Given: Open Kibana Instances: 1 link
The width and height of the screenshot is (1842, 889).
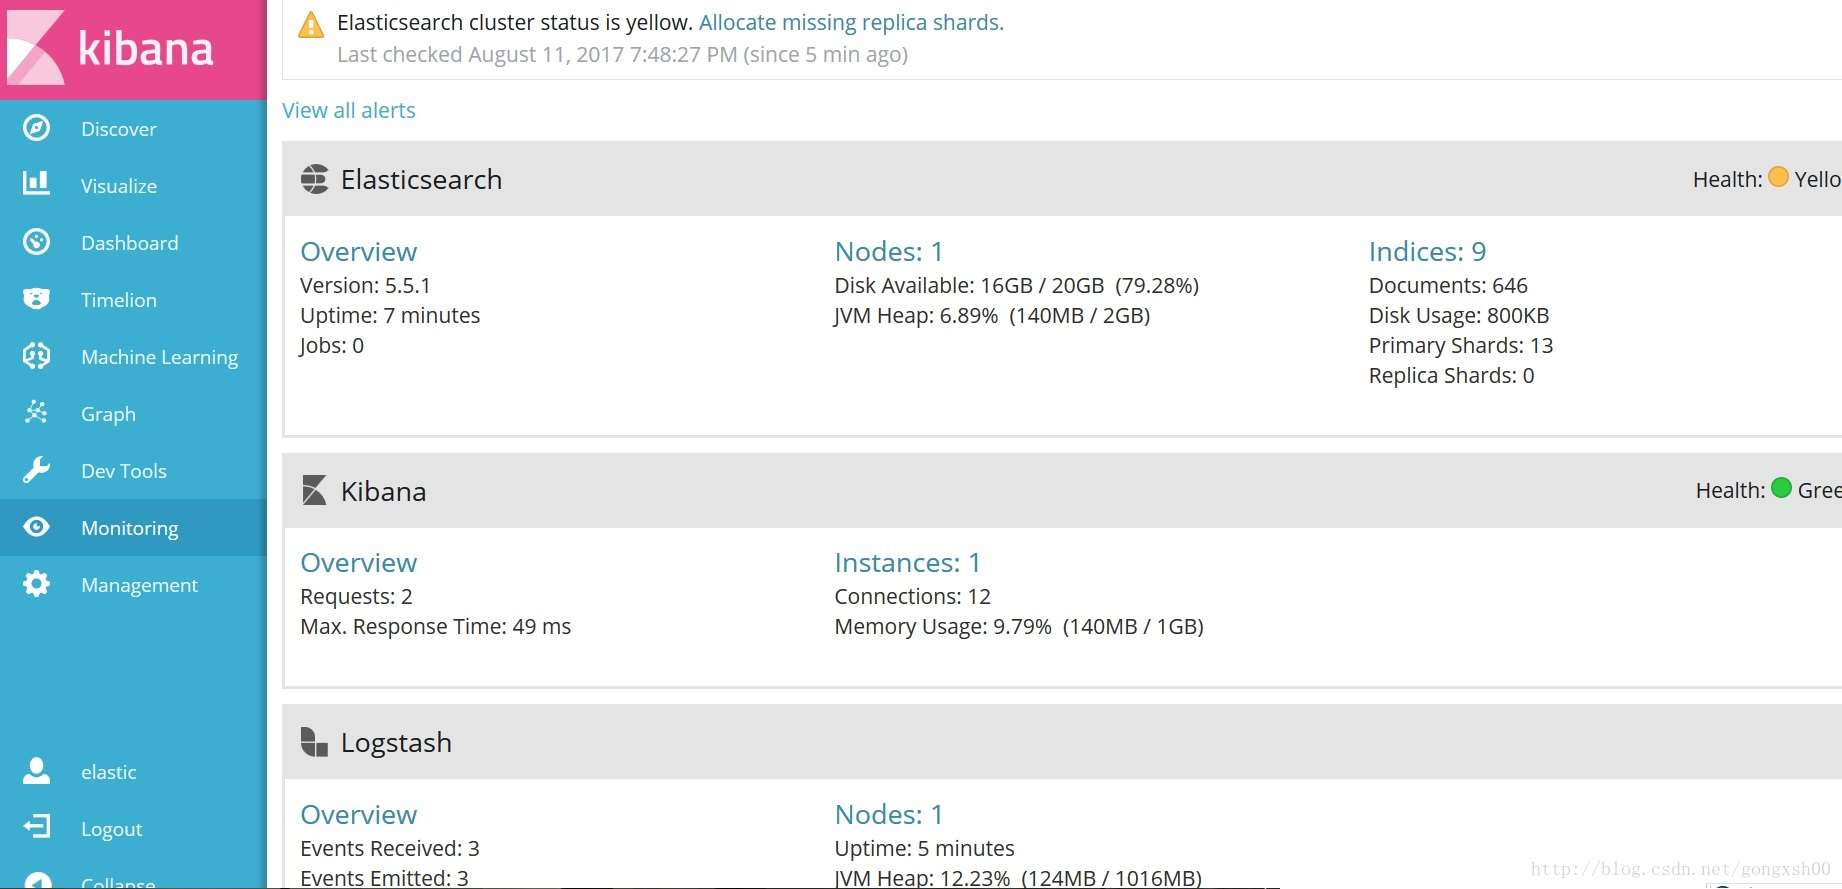Looking at the screenshot, I should coord(906,563).
